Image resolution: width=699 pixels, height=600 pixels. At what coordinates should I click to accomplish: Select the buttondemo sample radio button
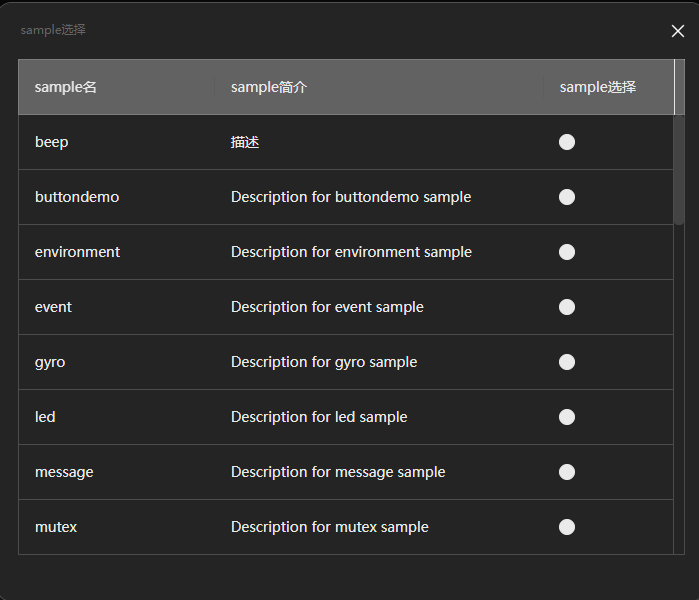[567, 197]
